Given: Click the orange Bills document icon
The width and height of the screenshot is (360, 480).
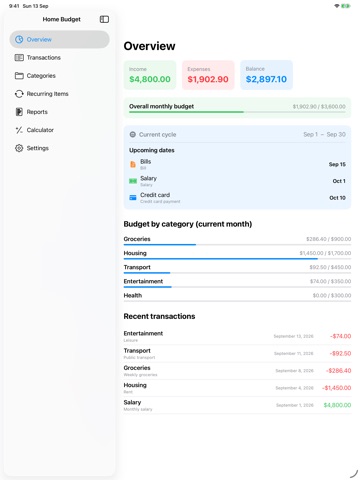Looking at the screenshot, I should click(x=133, y=164).
